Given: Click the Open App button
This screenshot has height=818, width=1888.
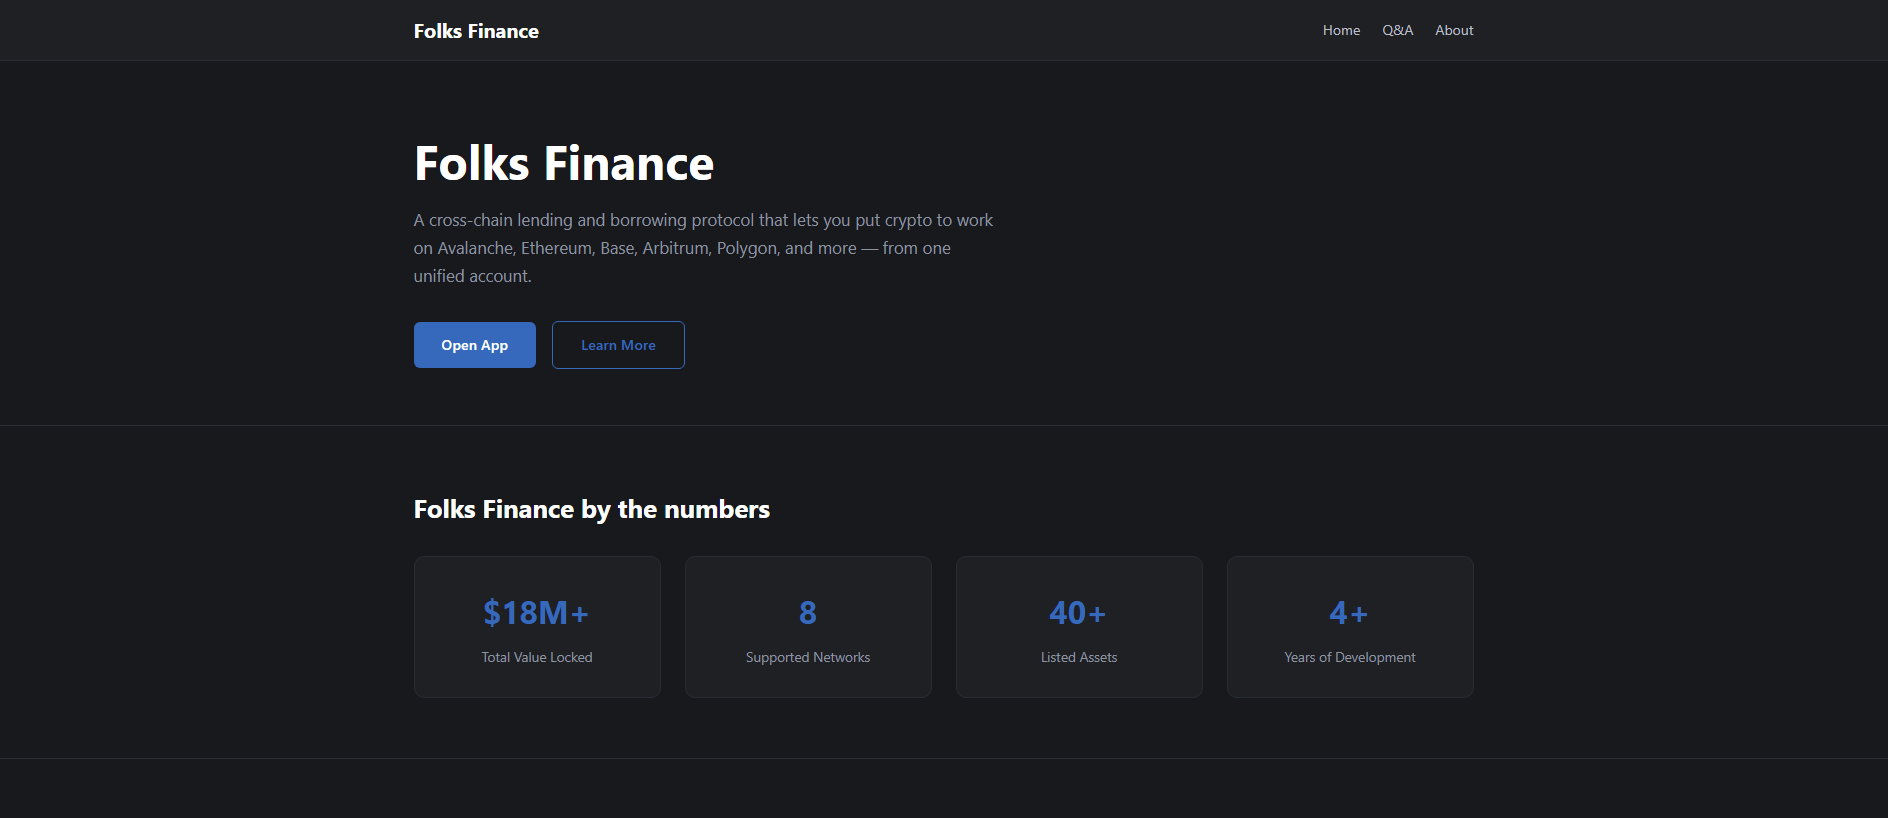Looking at the screenshot, I should 475,345.
